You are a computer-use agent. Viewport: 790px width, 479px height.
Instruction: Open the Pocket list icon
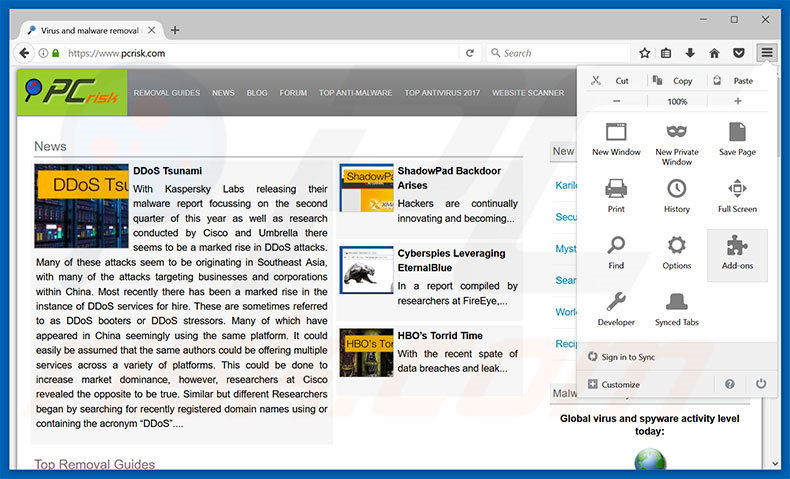pyautogui.click(x=739, y=53)
